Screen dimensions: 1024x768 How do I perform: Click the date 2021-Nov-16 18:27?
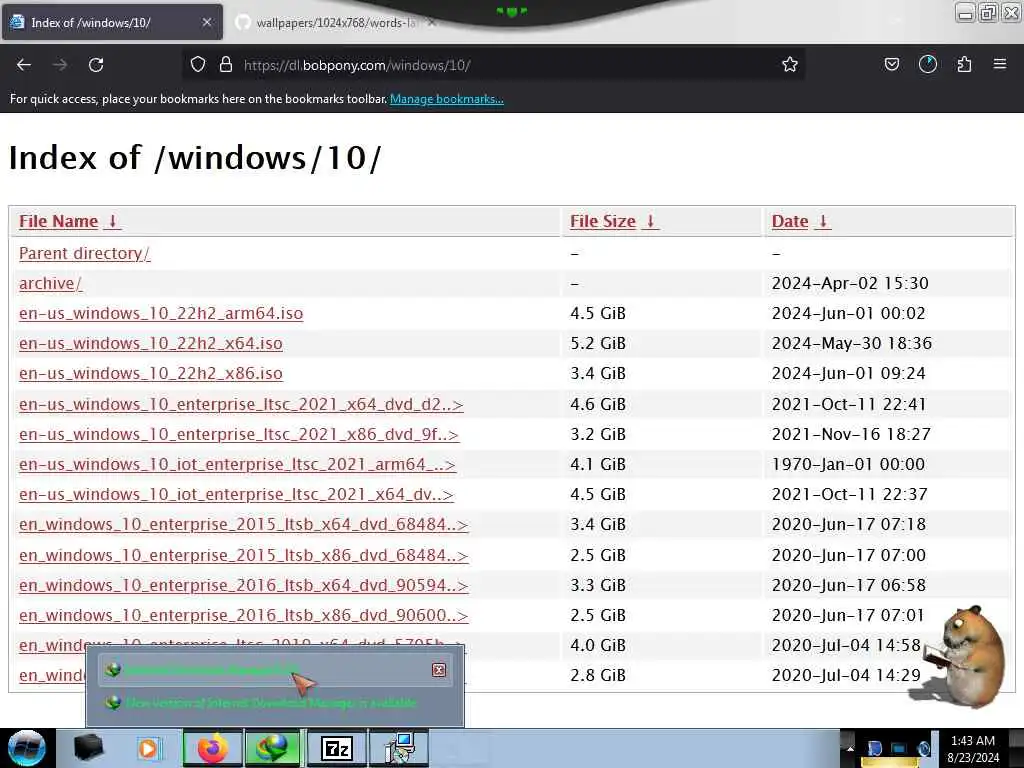click(x=851, y=434)
